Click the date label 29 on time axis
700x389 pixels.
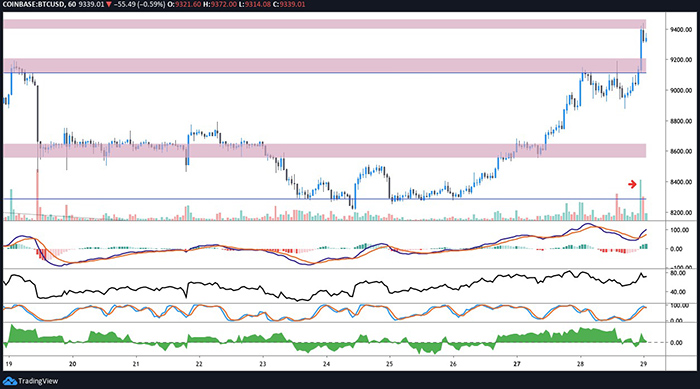click(643, 364)
